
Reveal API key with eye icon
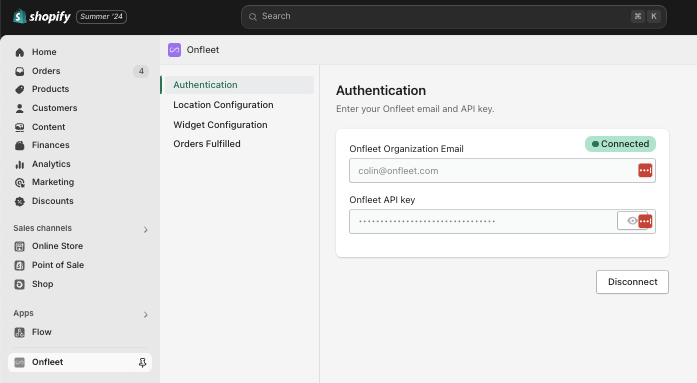click(632, 221)
